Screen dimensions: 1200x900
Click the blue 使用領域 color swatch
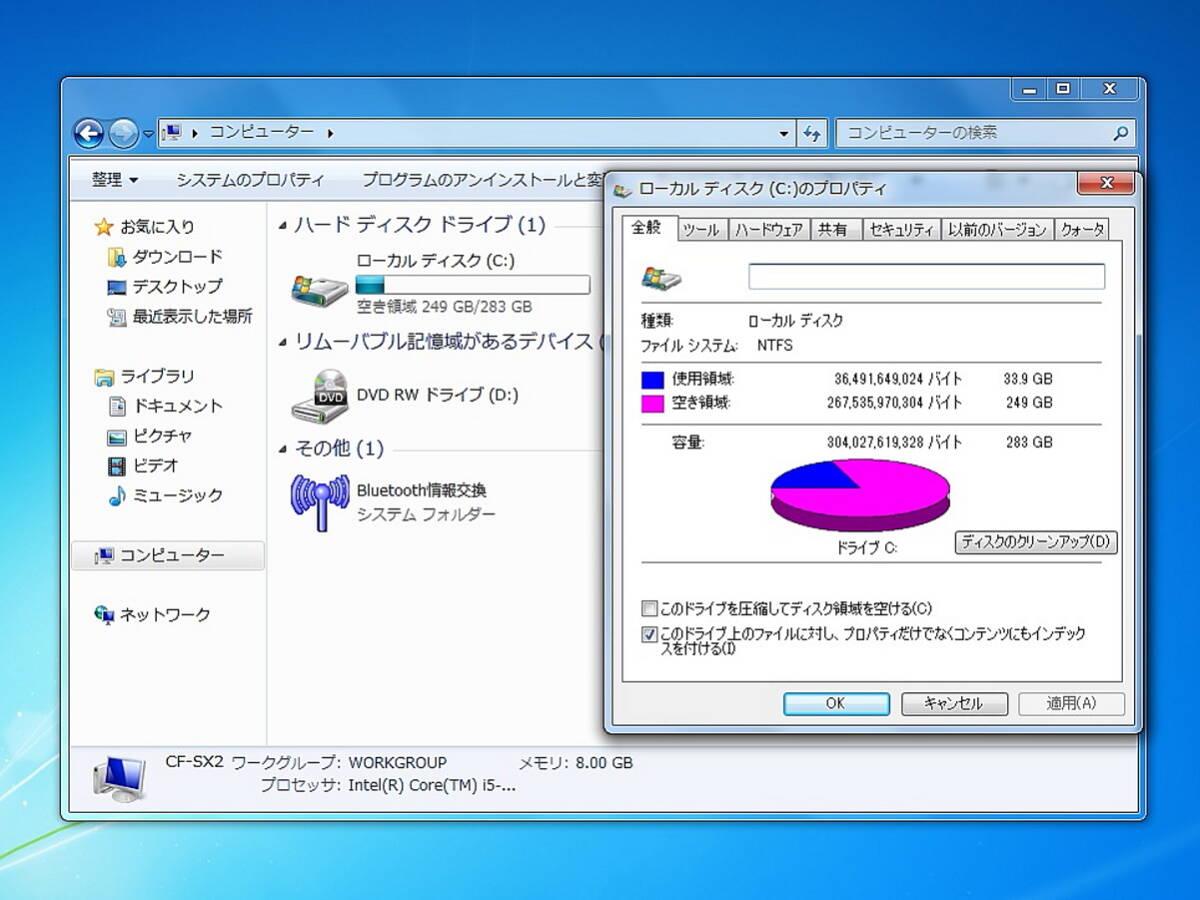652,380
